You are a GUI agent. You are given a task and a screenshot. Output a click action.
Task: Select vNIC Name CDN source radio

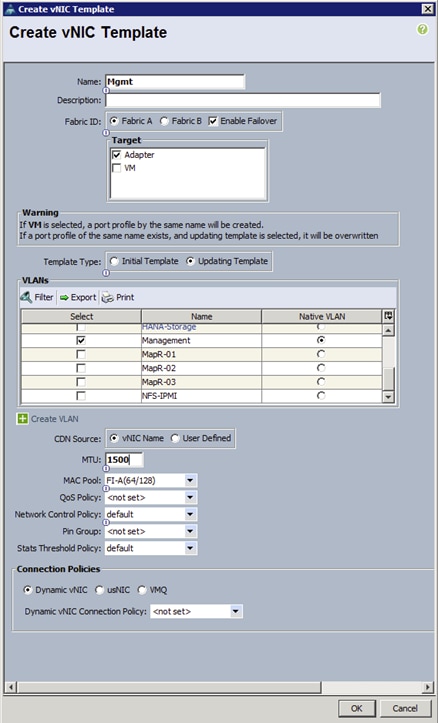(x=114, y=439)
